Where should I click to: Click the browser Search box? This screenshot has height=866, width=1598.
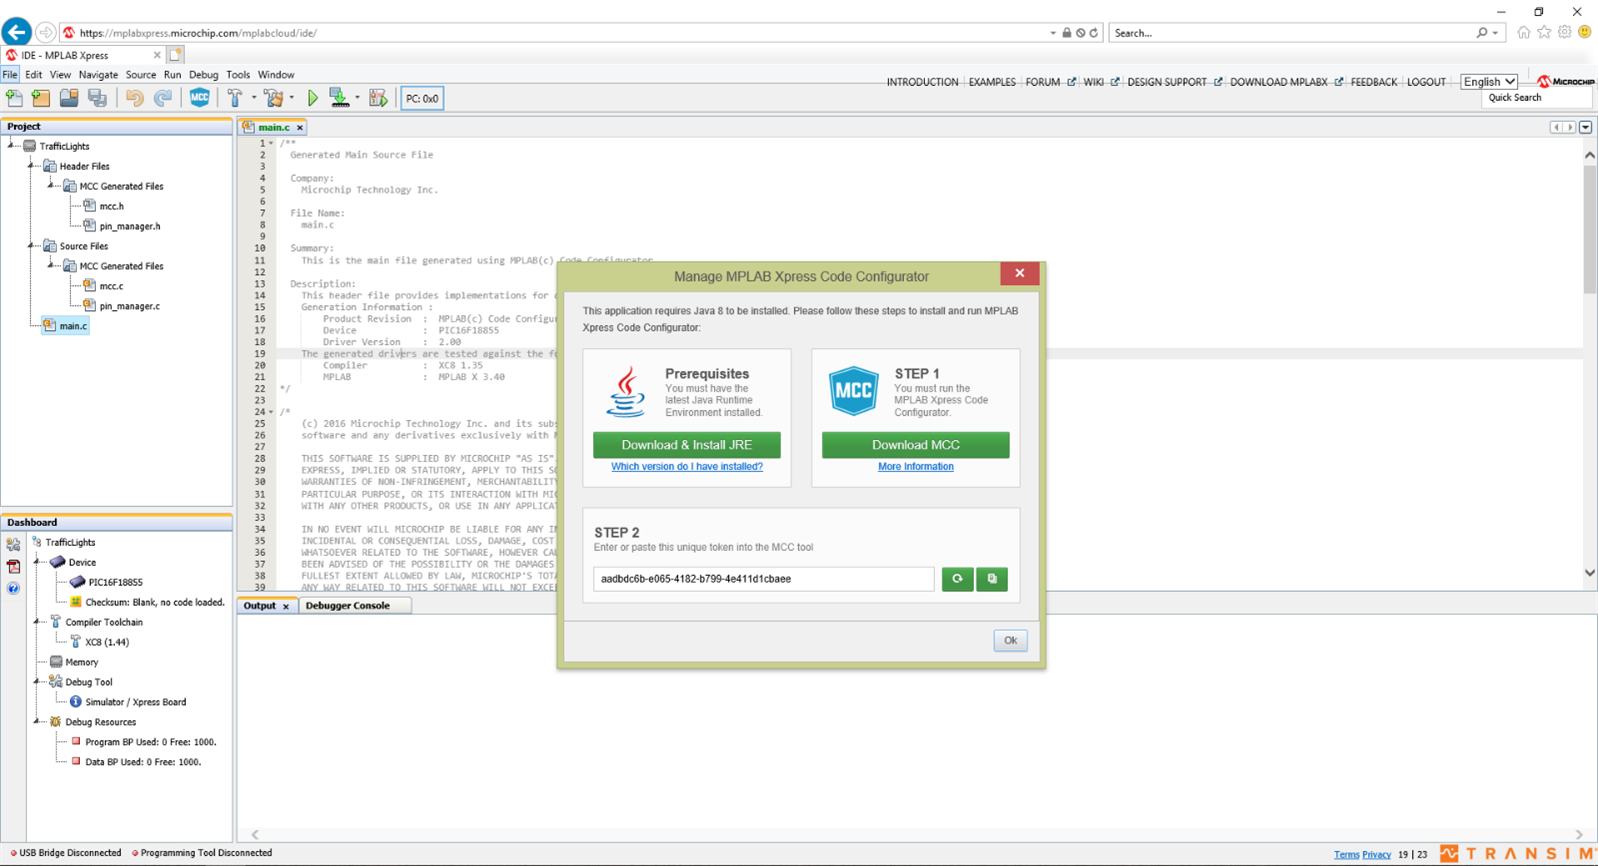coord(1293,33)
